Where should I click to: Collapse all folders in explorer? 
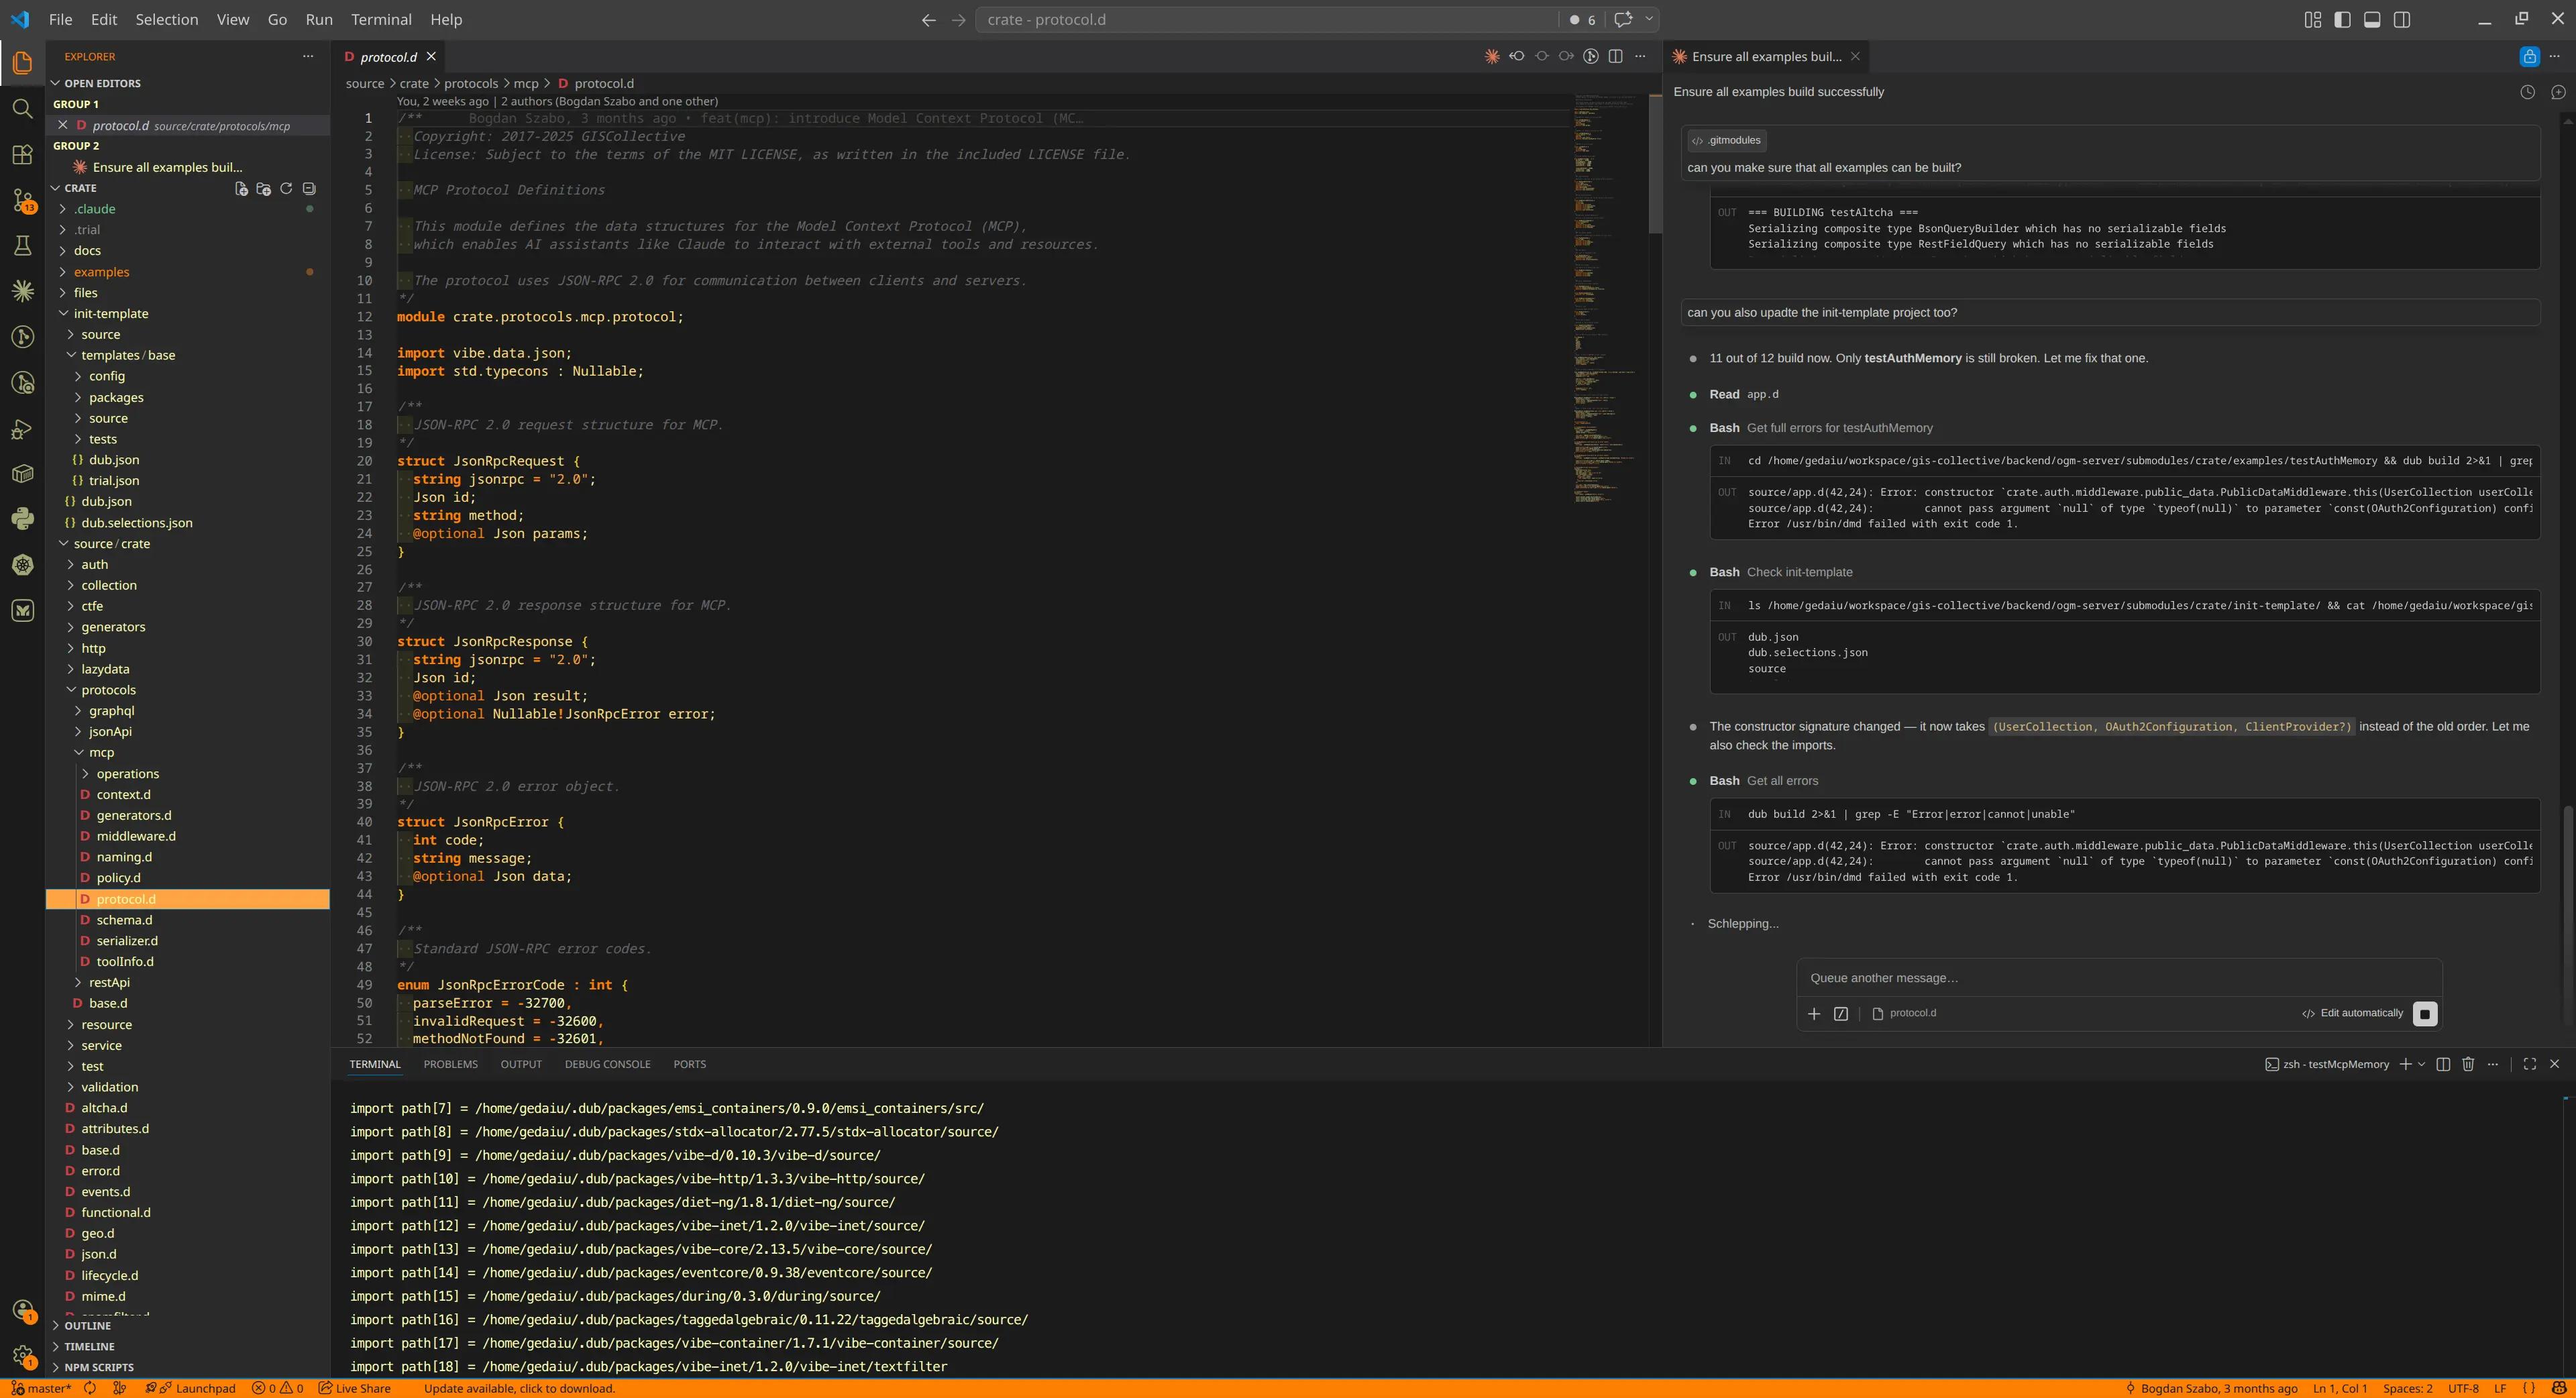coord(309,188)
